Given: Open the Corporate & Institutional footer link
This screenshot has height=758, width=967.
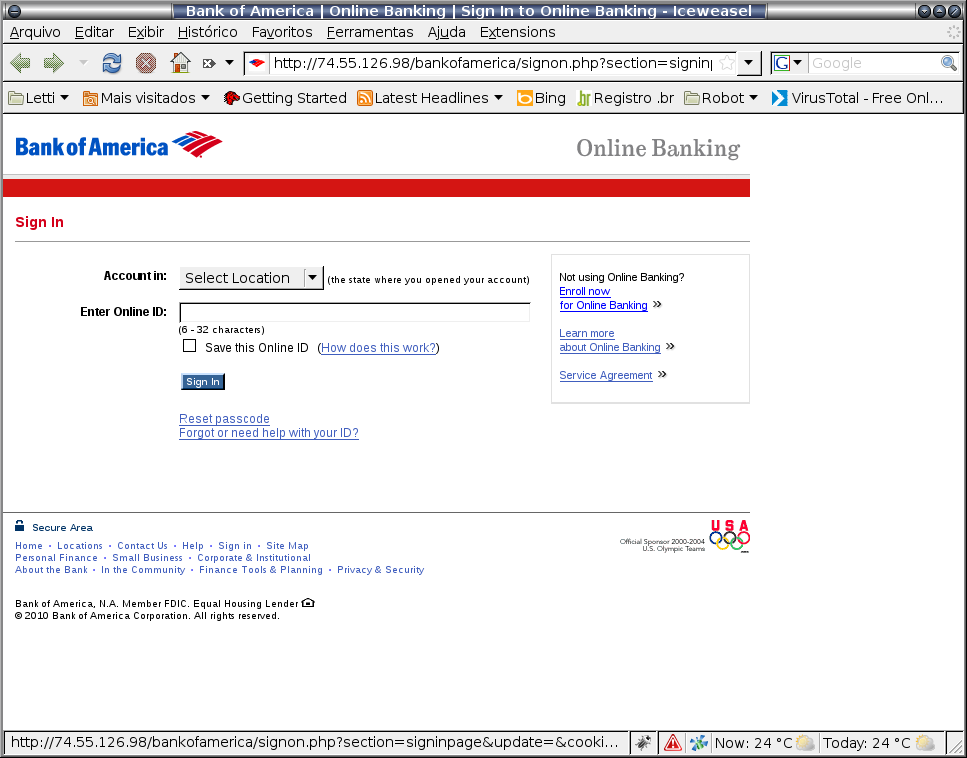Looking at the screenshot, I should 254,558.
